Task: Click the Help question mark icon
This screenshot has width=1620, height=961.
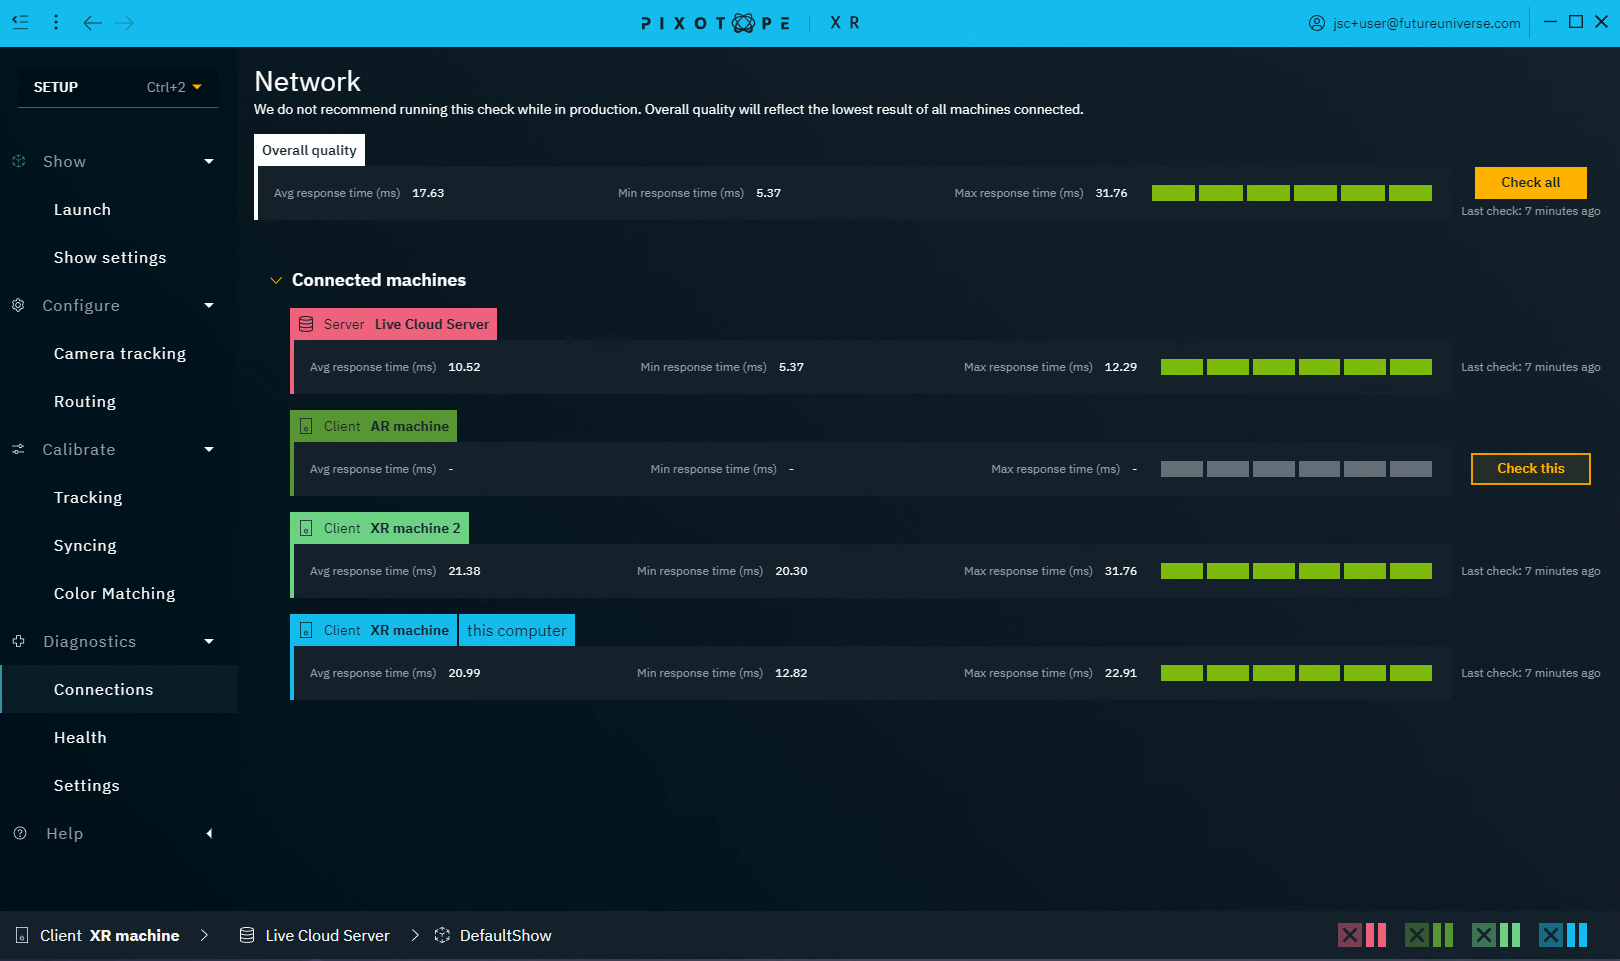Action: (x=19, y=833)
